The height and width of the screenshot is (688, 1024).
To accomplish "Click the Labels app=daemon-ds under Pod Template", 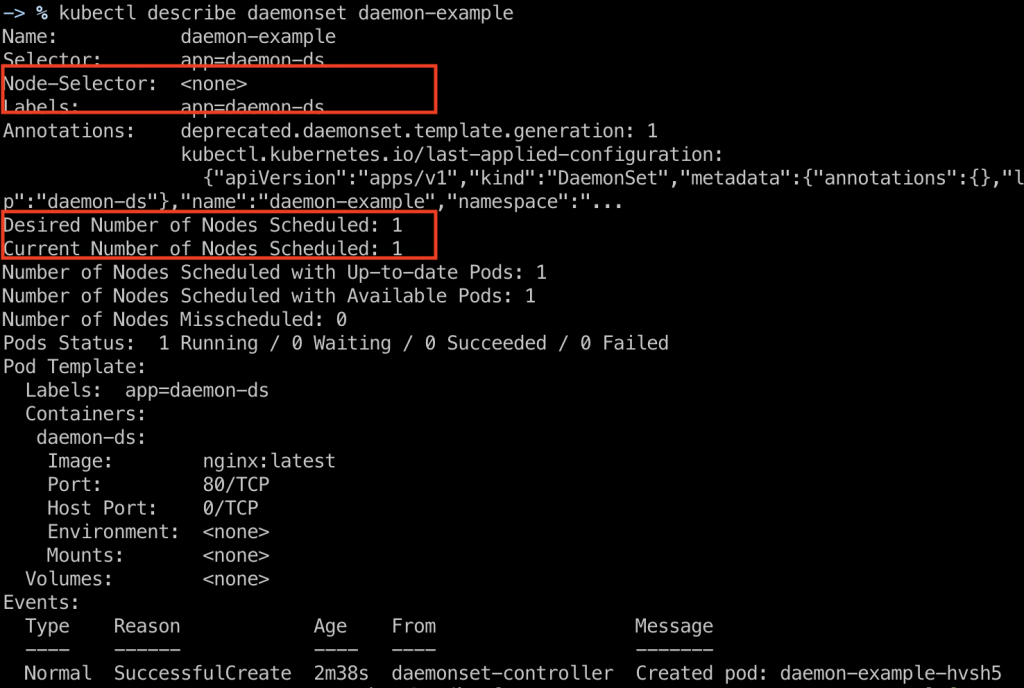I will [x=197, y=390].
